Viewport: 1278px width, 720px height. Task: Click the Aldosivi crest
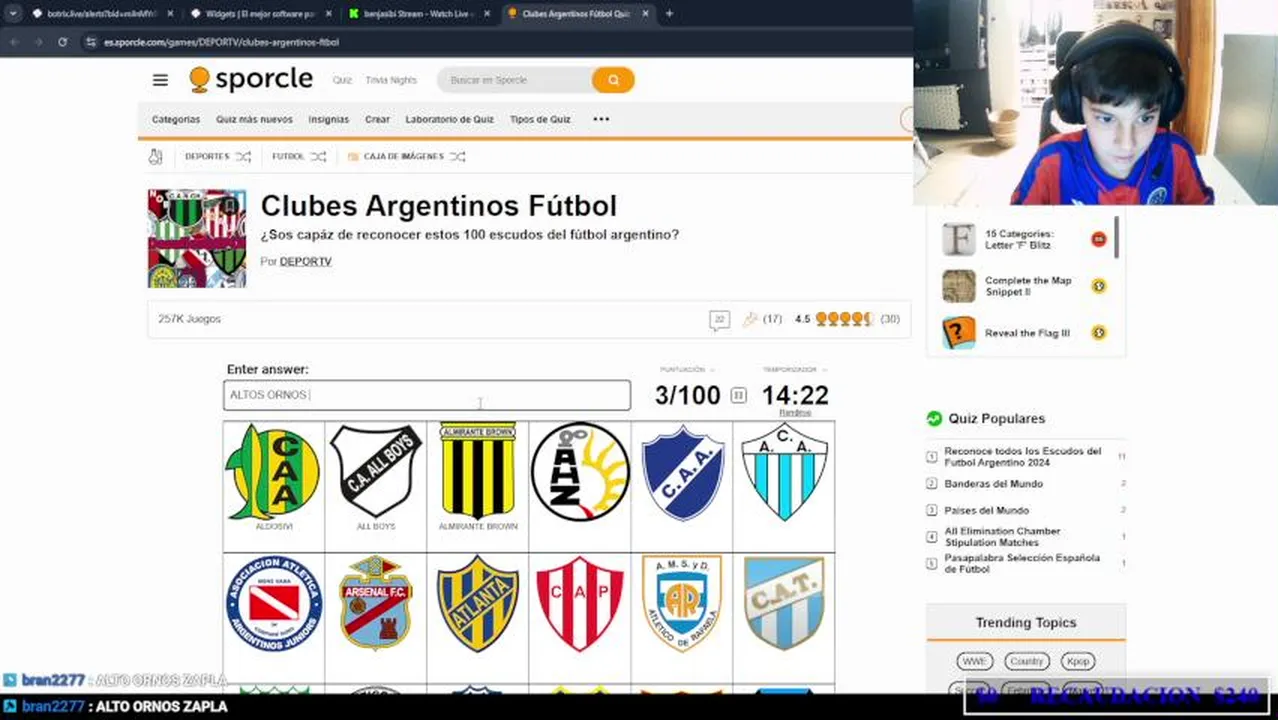273,471
